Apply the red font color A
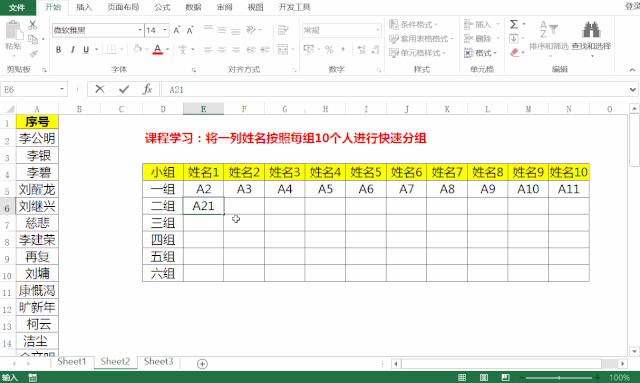Viewport: 640px width, 383px height. click(x=158, y=49)
